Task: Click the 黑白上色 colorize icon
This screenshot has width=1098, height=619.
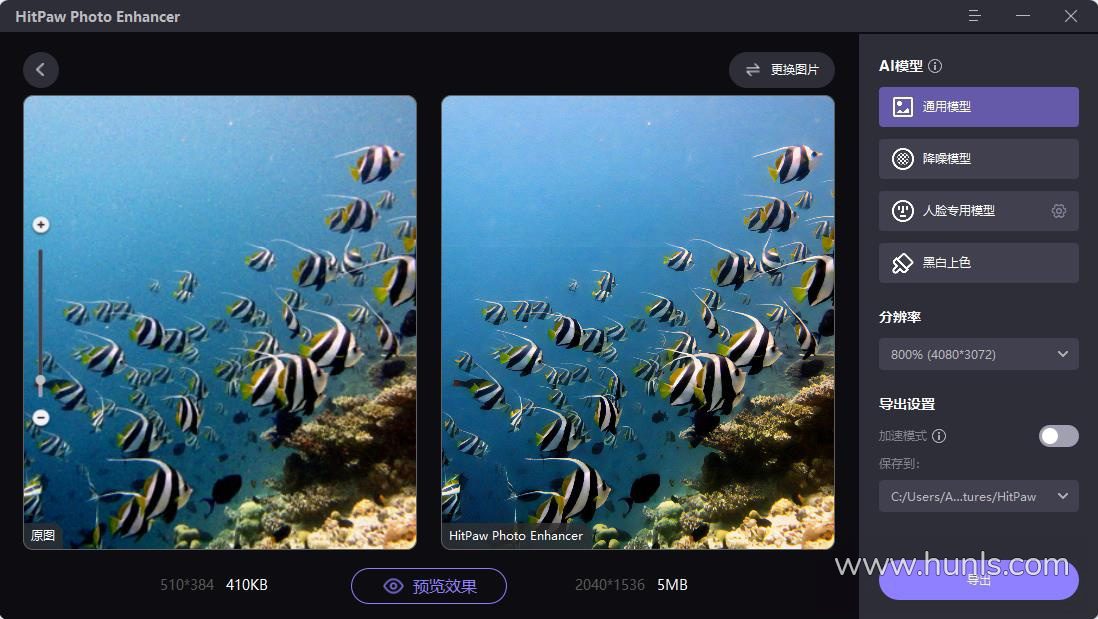Action: tap(903, 263)
